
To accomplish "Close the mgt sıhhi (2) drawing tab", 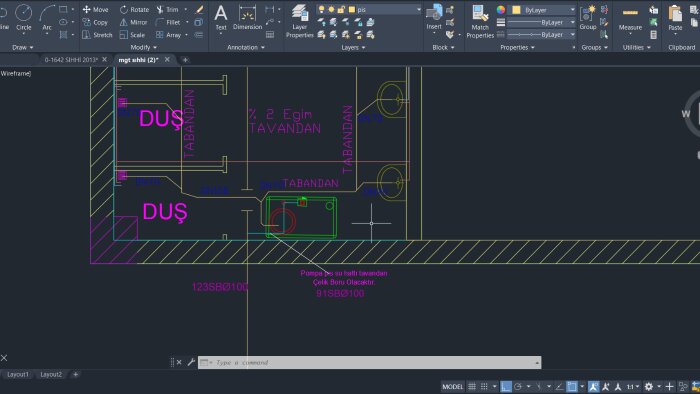I will tap(167, 59).
